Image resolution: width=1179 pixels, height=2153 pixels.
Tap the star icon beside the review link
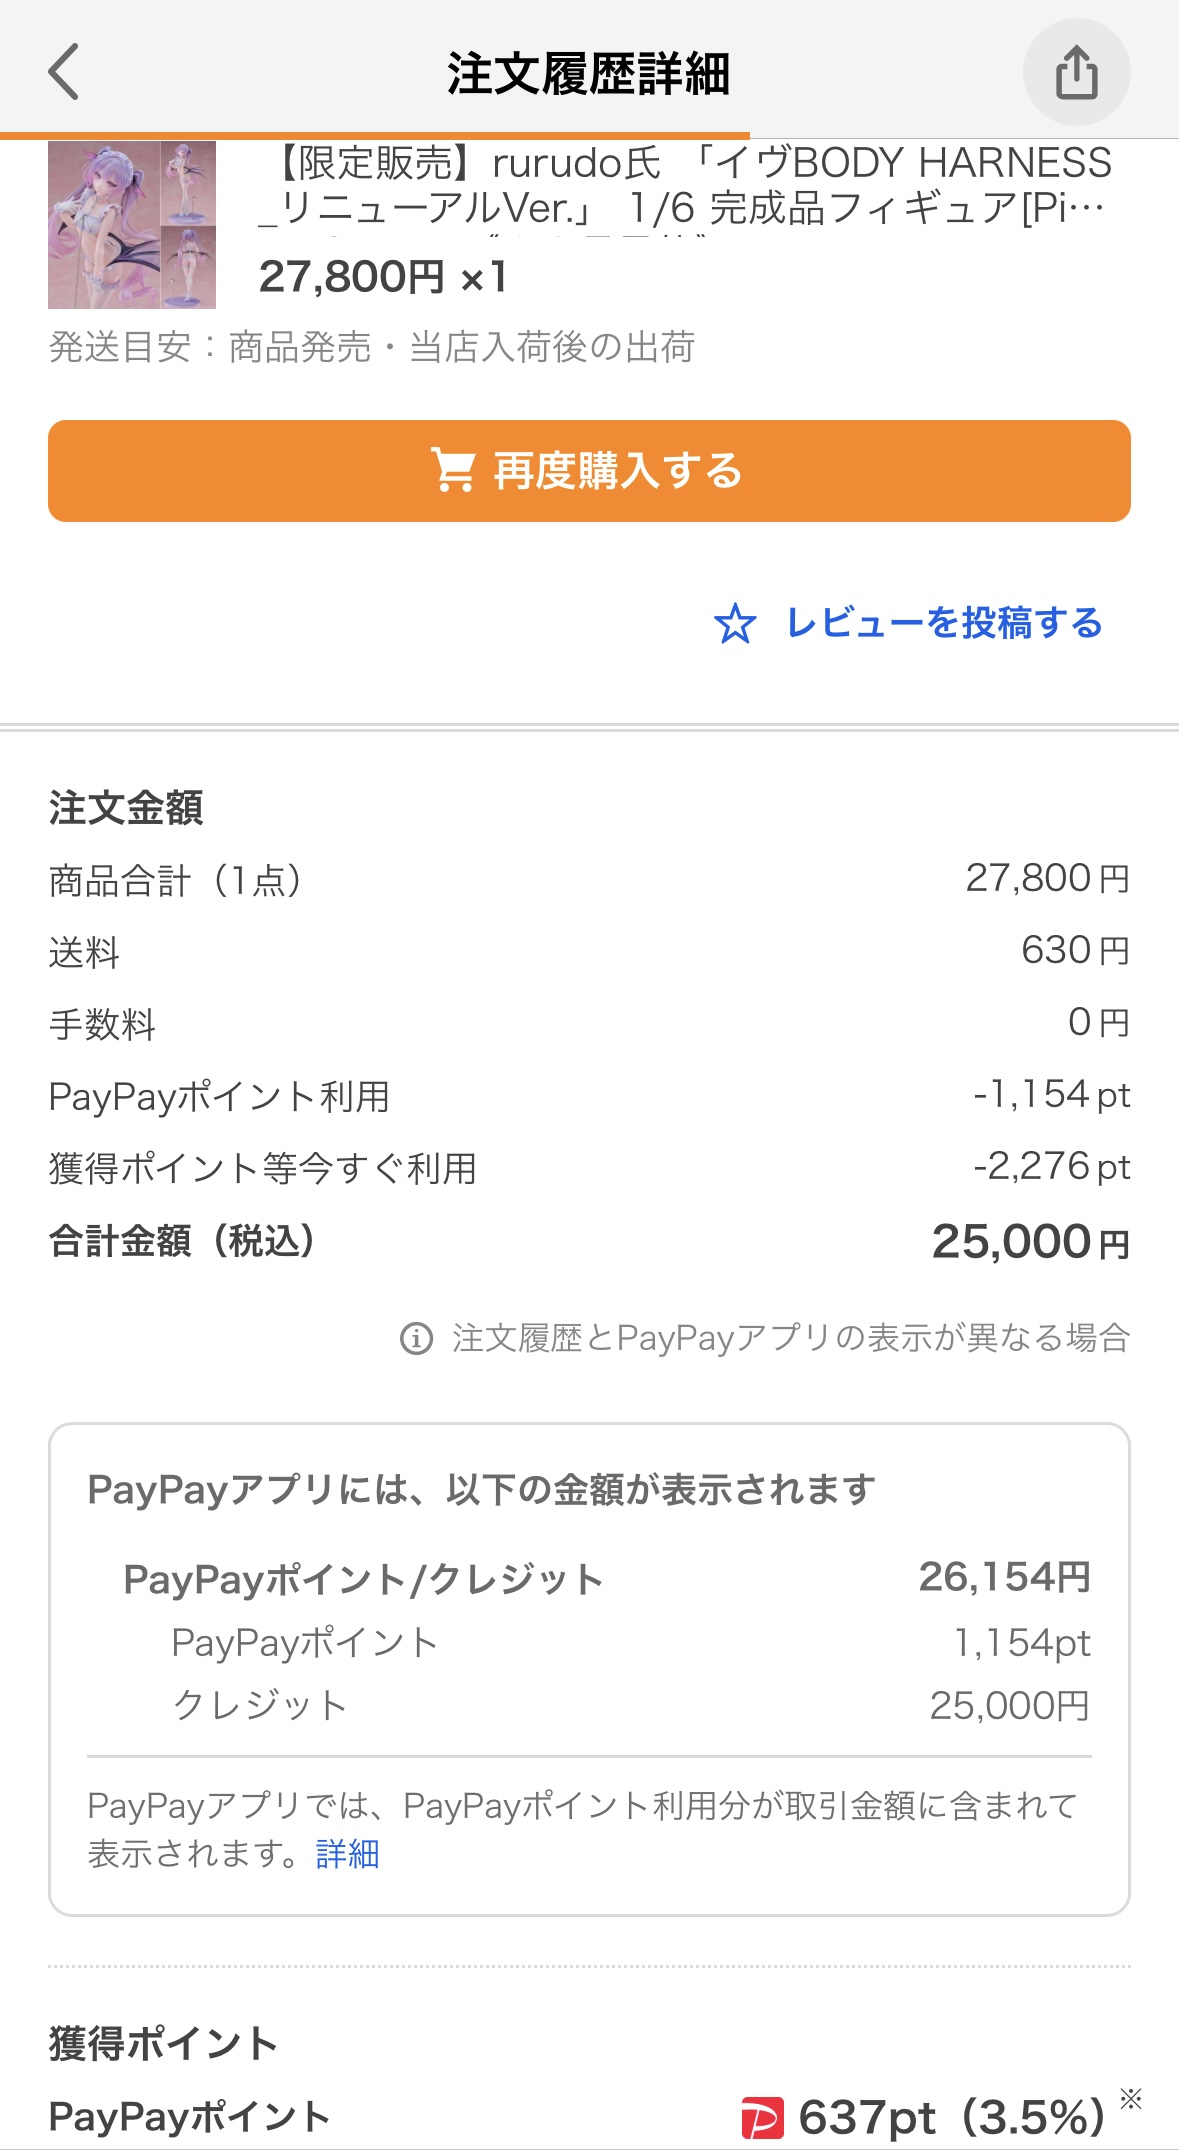(735, 624)
